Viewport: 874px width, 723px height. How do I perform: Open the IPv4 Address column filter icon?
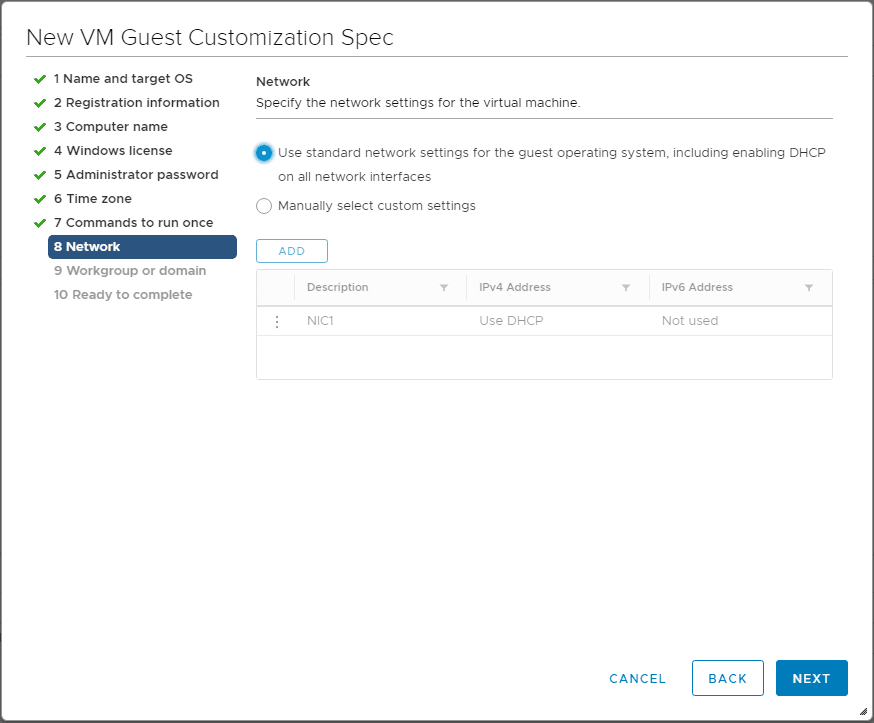point(626,288)
